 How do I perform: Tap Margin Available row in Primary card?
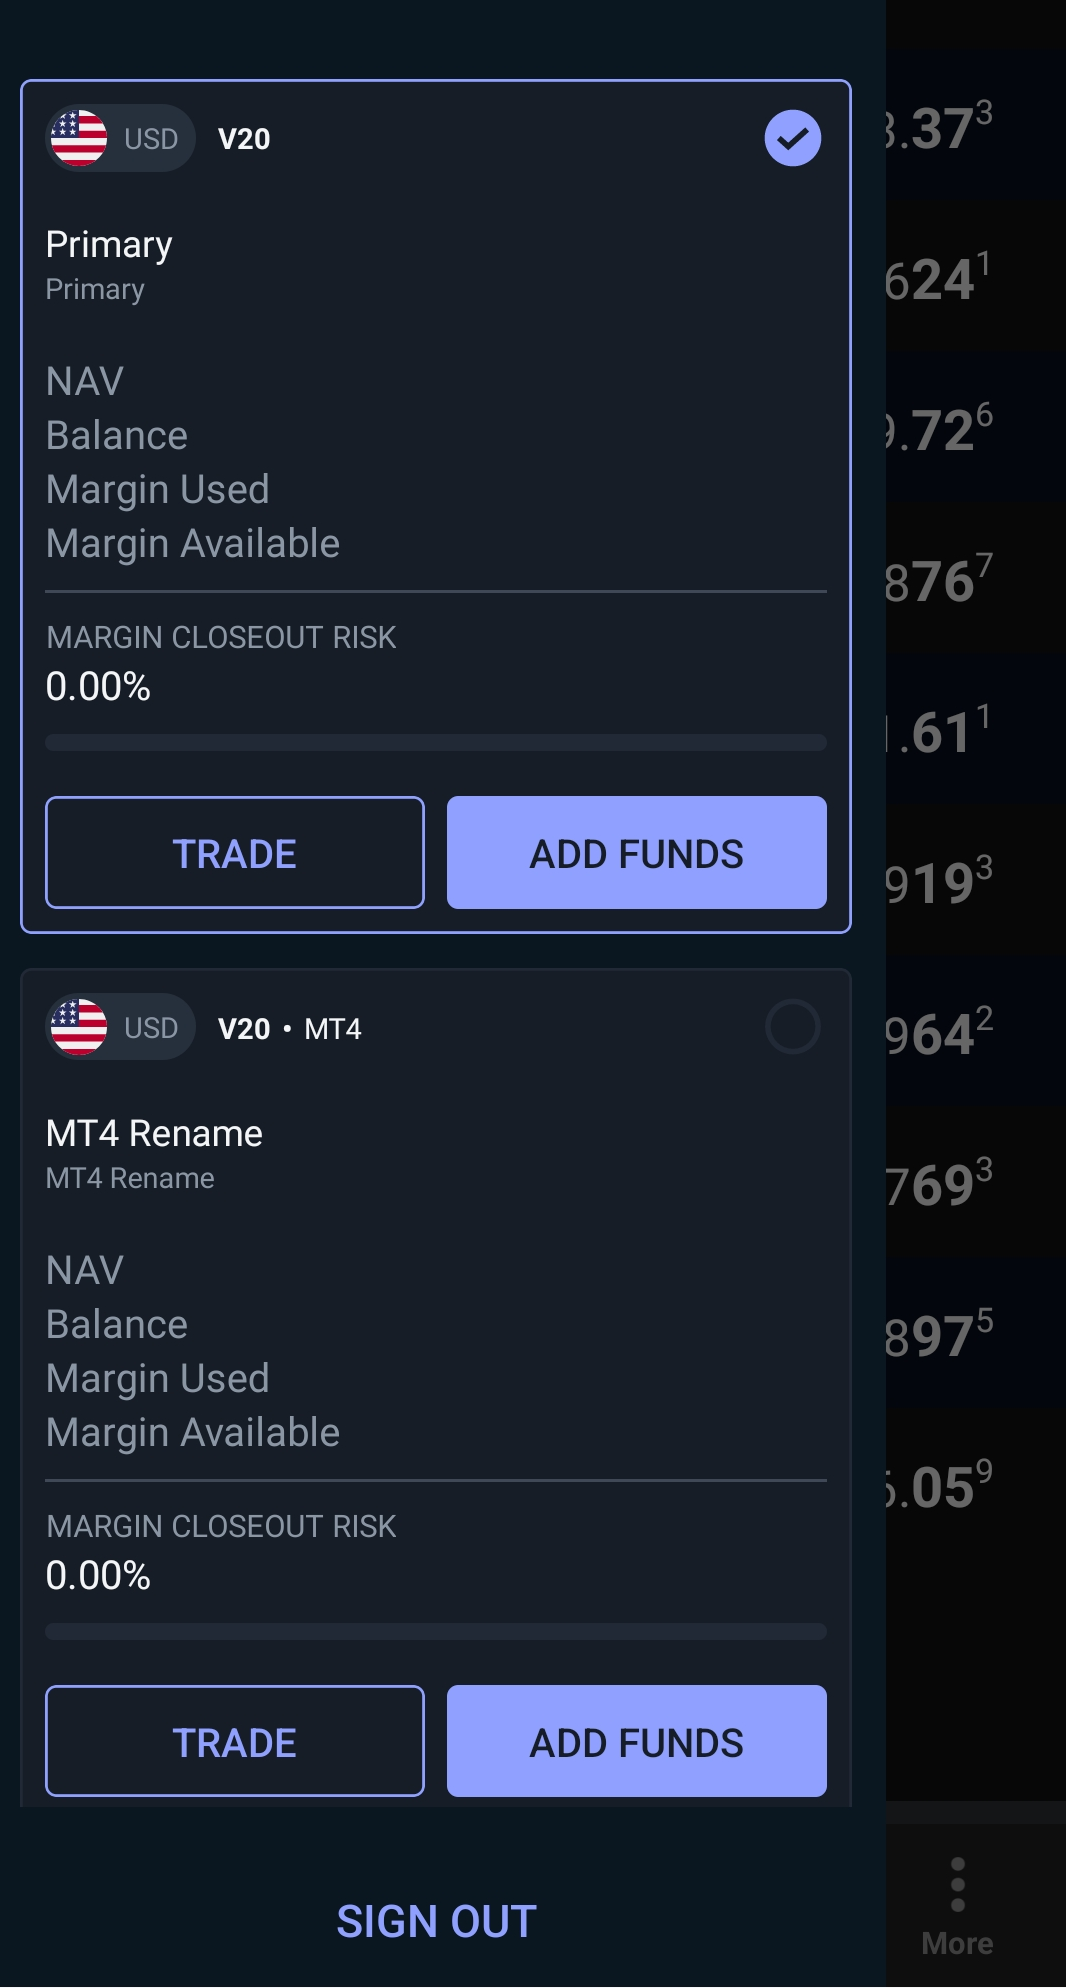point(193,544)
